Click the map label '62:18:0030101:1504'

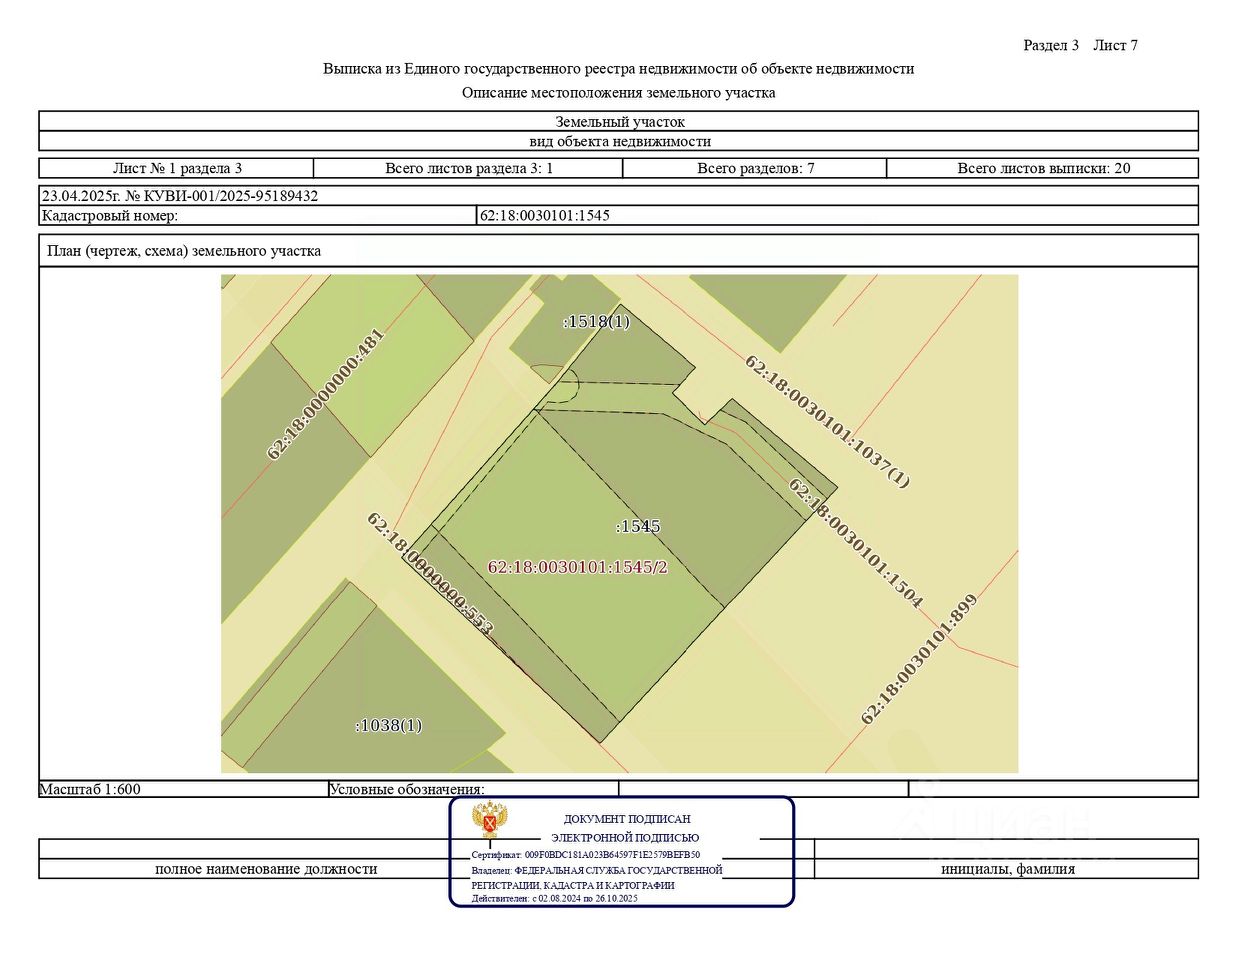pyautogui.click(x=855, y=543)
